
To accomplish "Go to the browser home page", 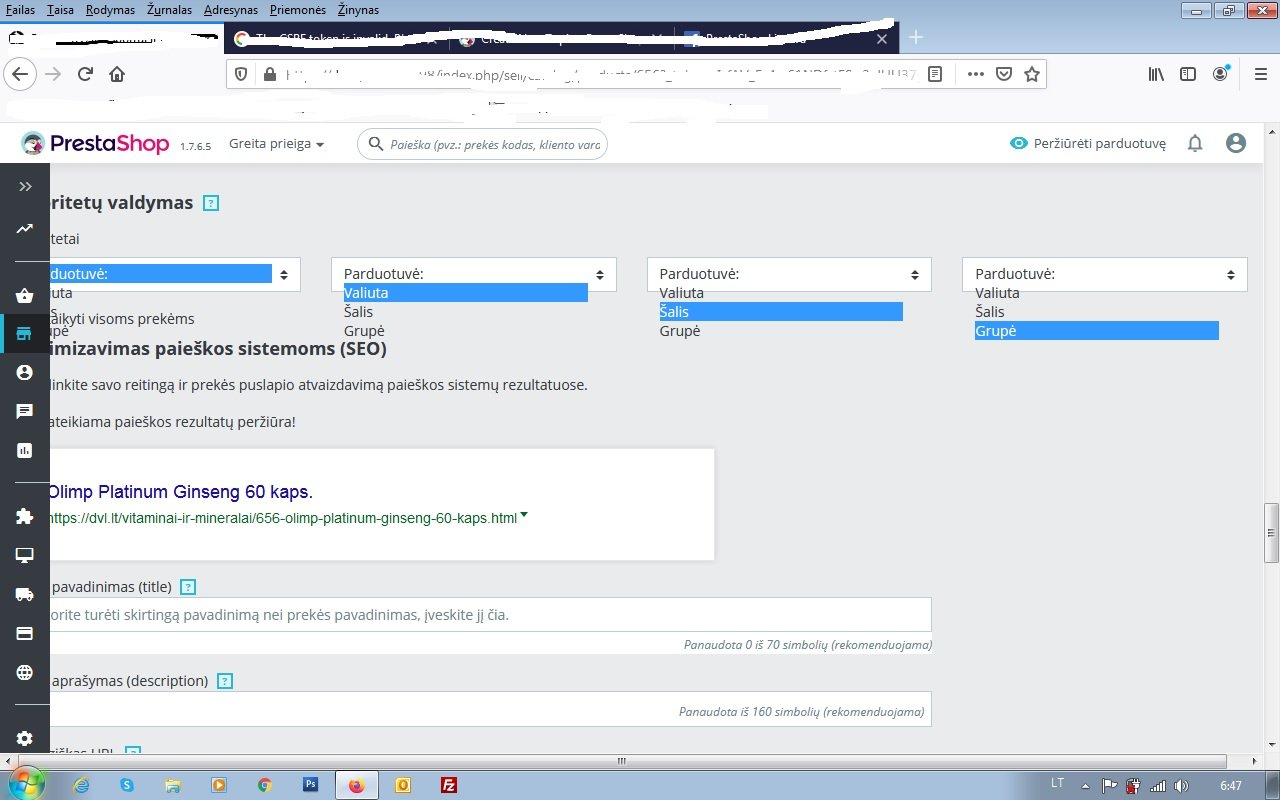I will point(117,74).
